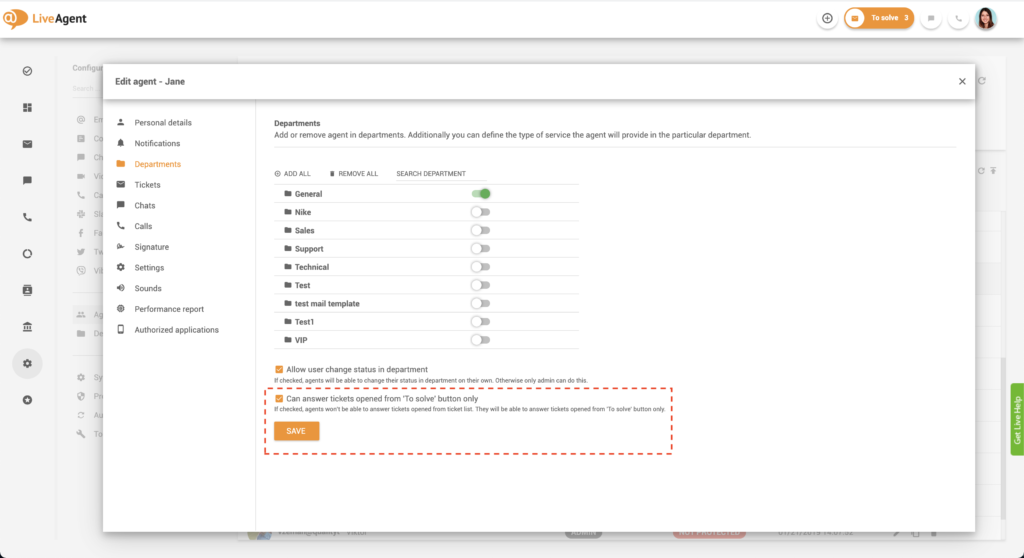The width and height of the screenshot is (1024, 558).
Task: Open the dashboard grid icon in sidebar
Action: [27, 107]
